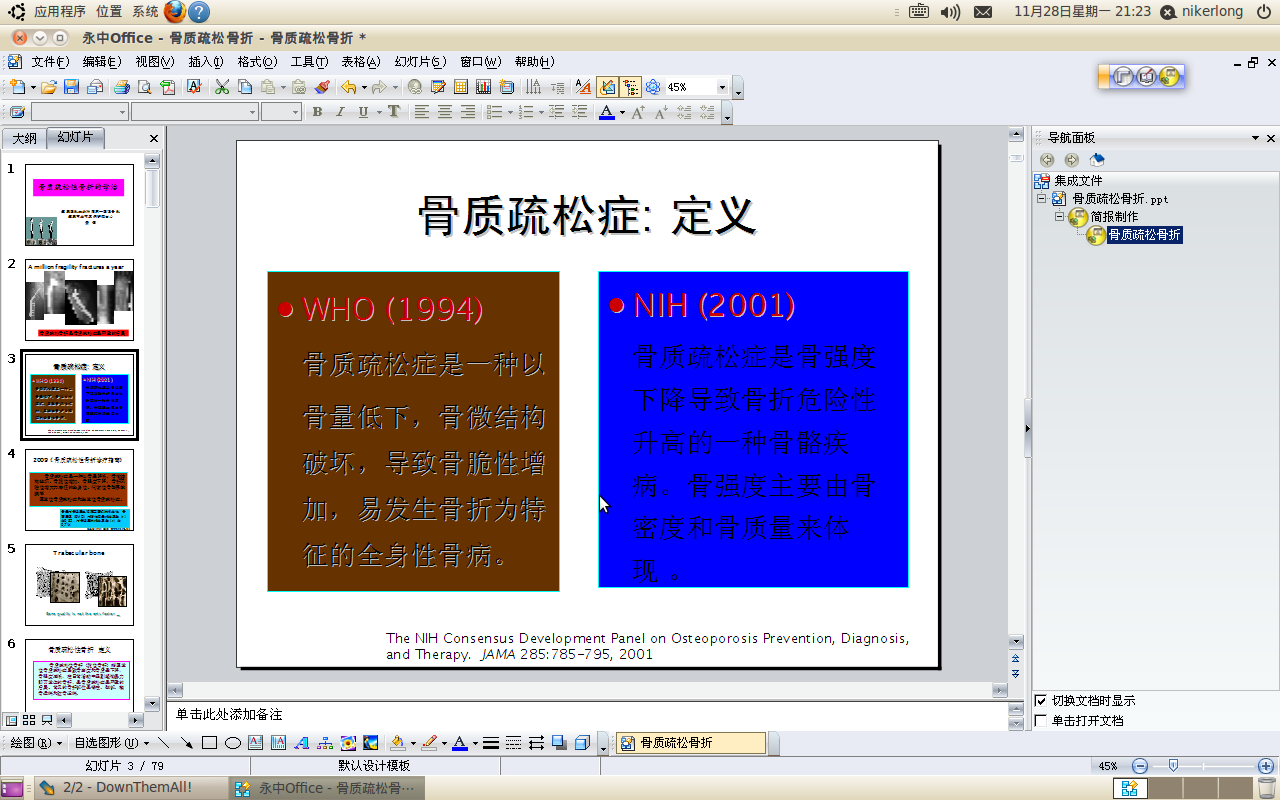
Task: Click the volume speaker icon in top panel
Action: click(950, 12)
